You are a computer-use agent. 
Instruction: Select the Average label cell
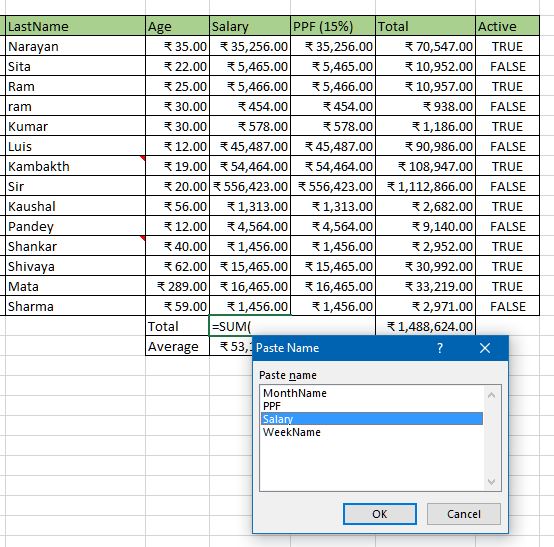(177, 346)
